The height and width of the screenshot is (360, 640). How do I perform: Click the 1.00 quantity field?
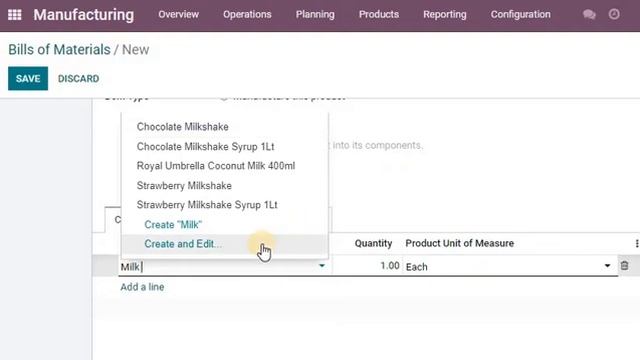click(367, 266)
